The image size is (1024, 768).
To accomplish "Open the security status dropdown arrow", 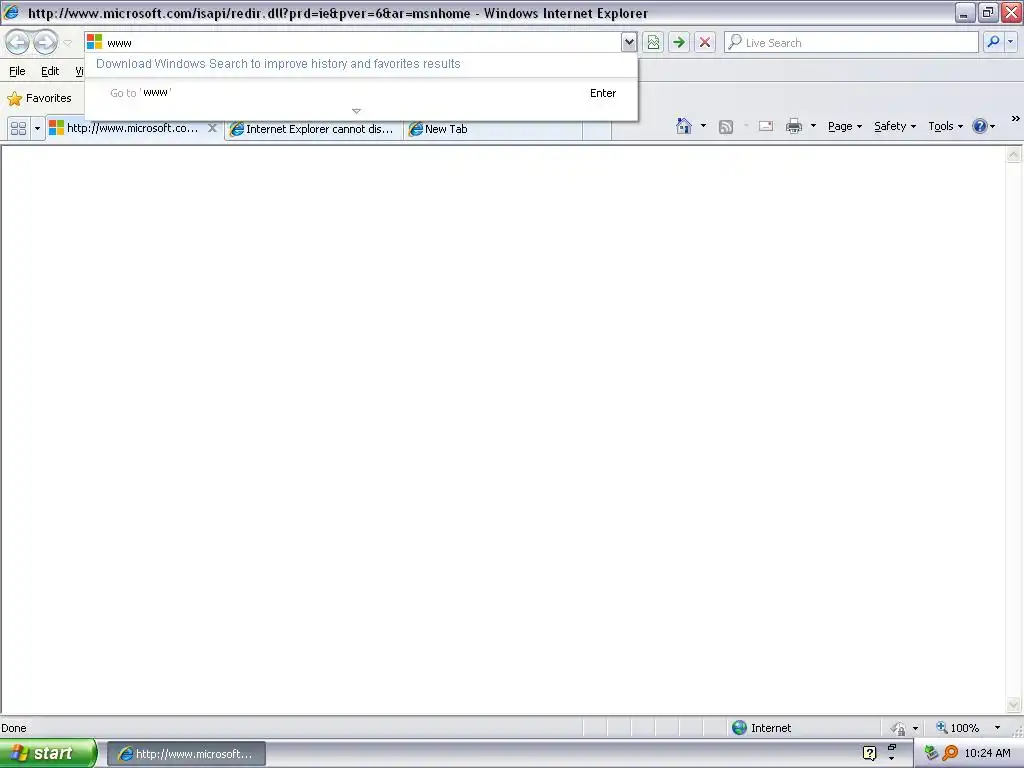I will [x=916, y=728].
